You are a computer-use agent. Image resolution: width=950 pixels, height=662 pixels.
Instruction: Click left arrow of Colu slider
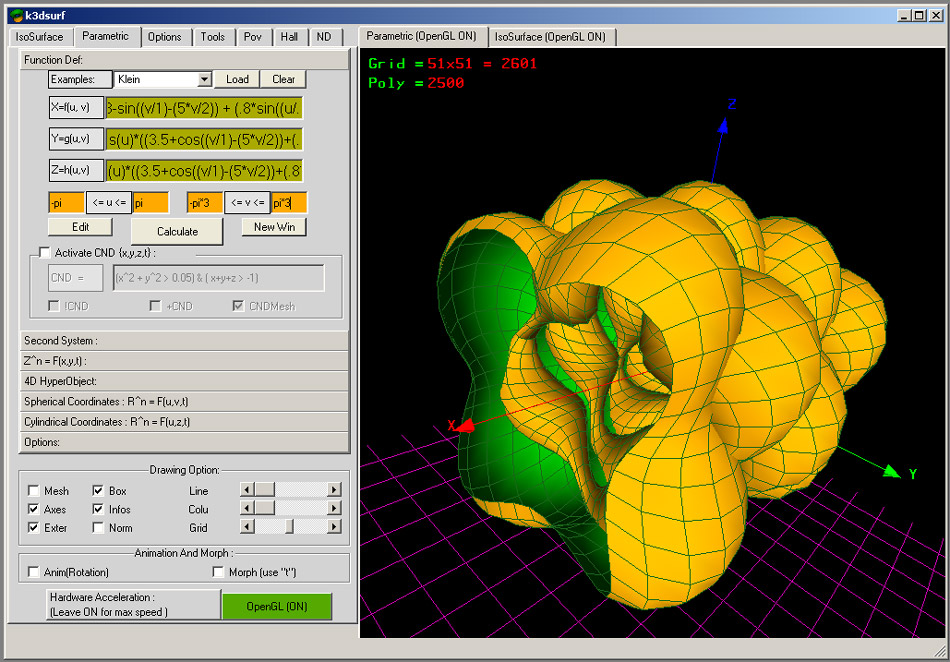click(x=247, y=508)
